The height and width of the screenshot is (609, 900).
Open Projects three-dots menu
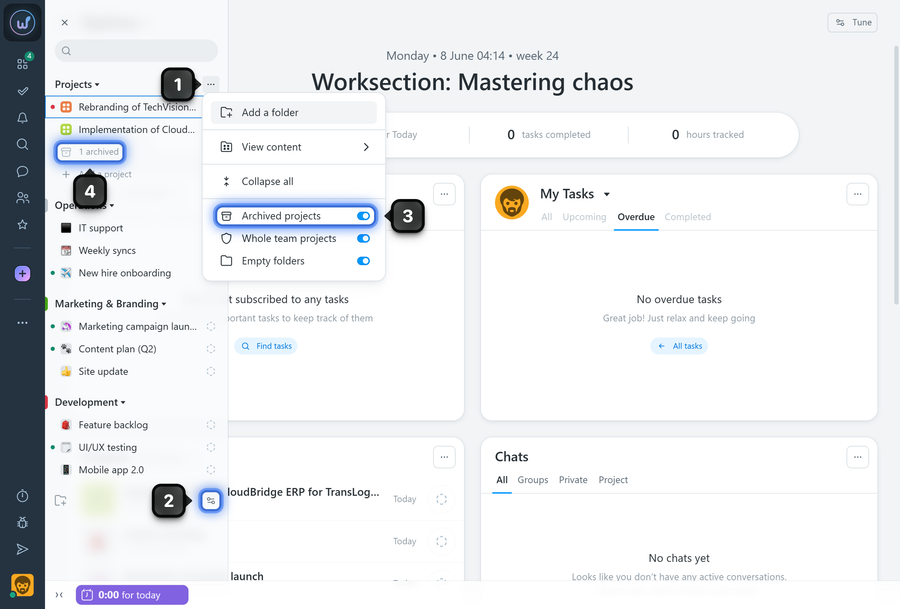tap(211, 84)
